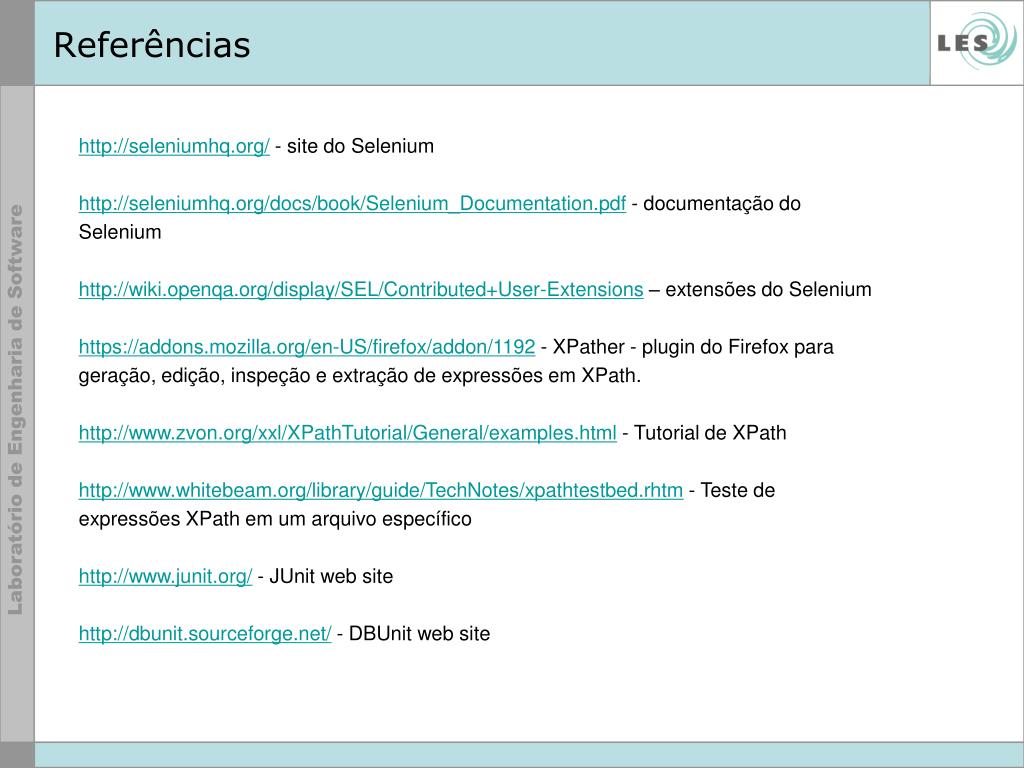
Task: Open the www.junit.org link
Action: pos(165,577)
